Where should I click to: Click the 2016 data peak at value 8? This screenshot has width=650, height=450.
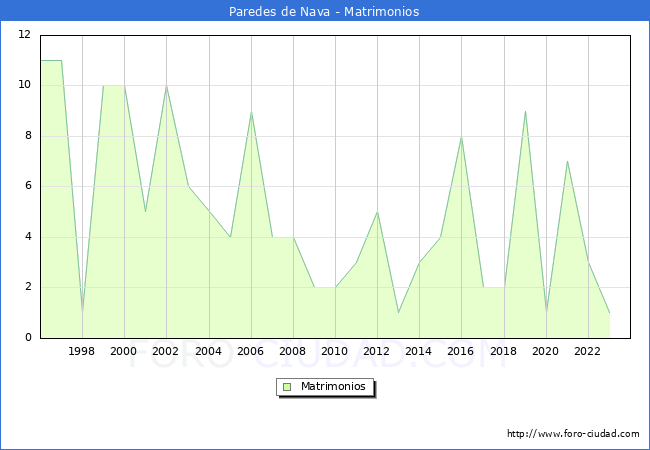pos(461,137)
